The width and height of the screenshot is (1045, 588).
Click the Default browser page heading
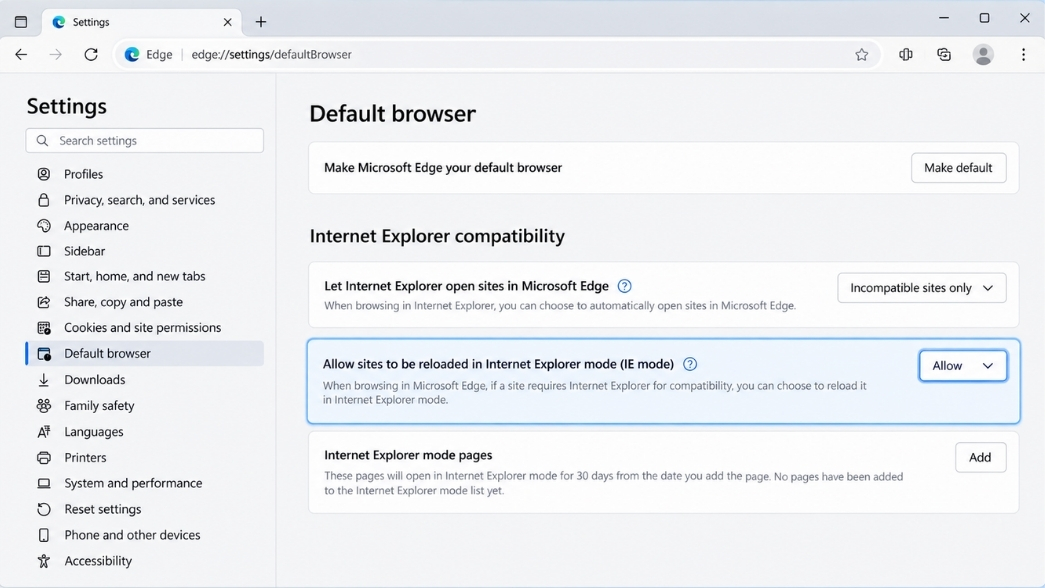(x=393, y=113)
